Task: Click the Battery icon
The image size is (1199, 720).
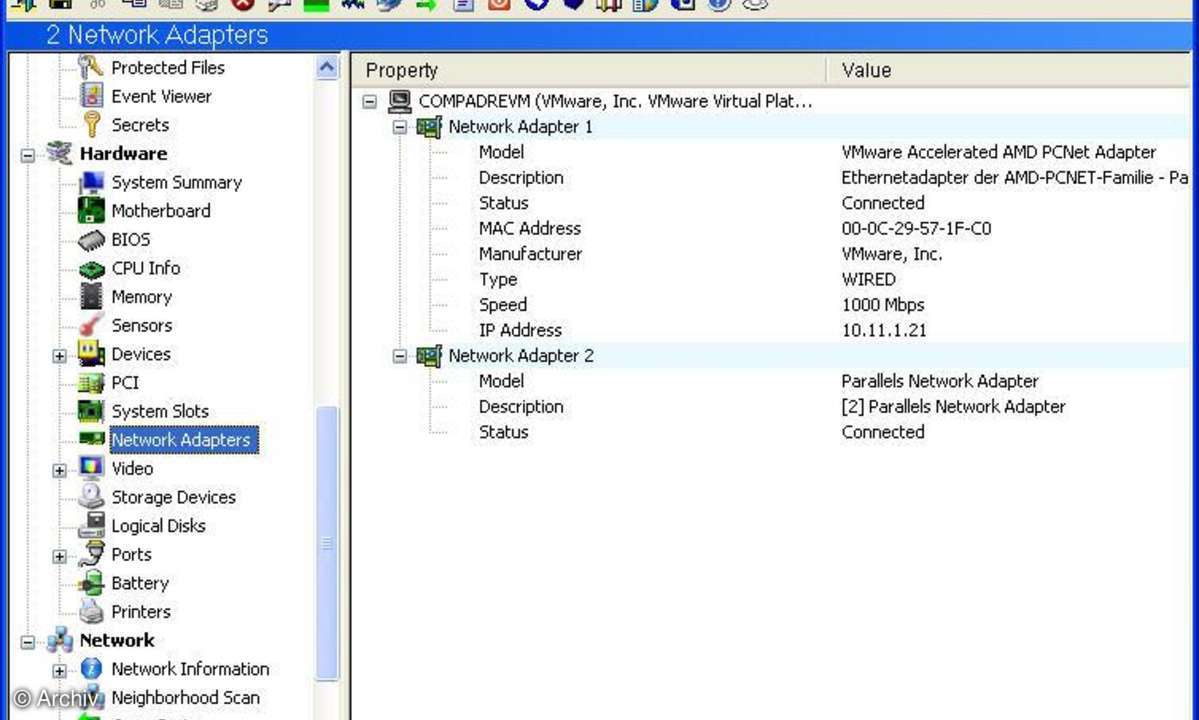Action: (91, 583)
